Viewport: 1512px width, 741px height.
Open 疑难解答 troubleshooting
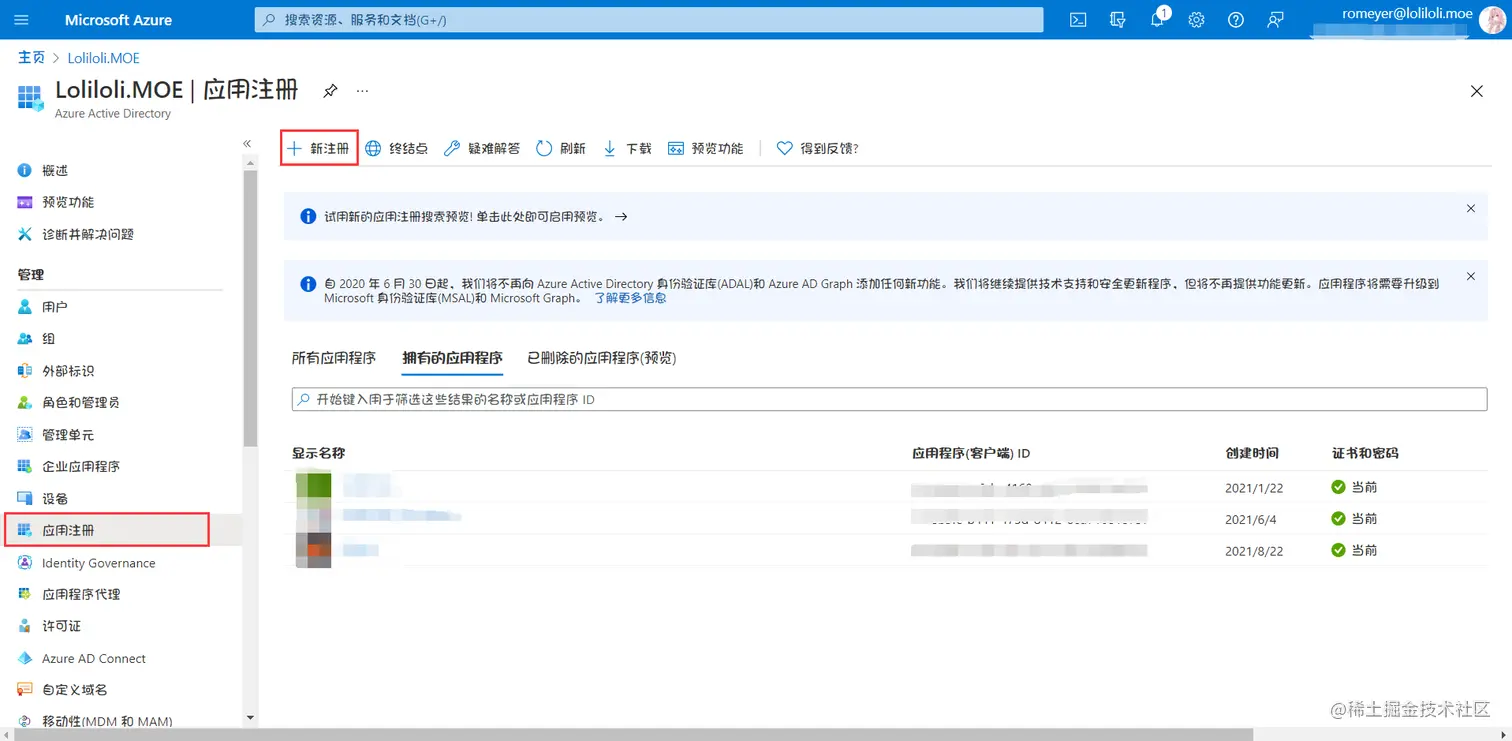point(482,148)
